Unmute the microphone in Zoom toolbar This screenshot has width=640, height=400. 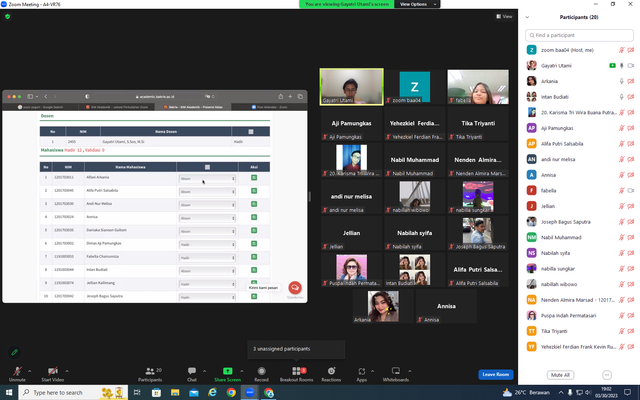(x=17, y=373)
